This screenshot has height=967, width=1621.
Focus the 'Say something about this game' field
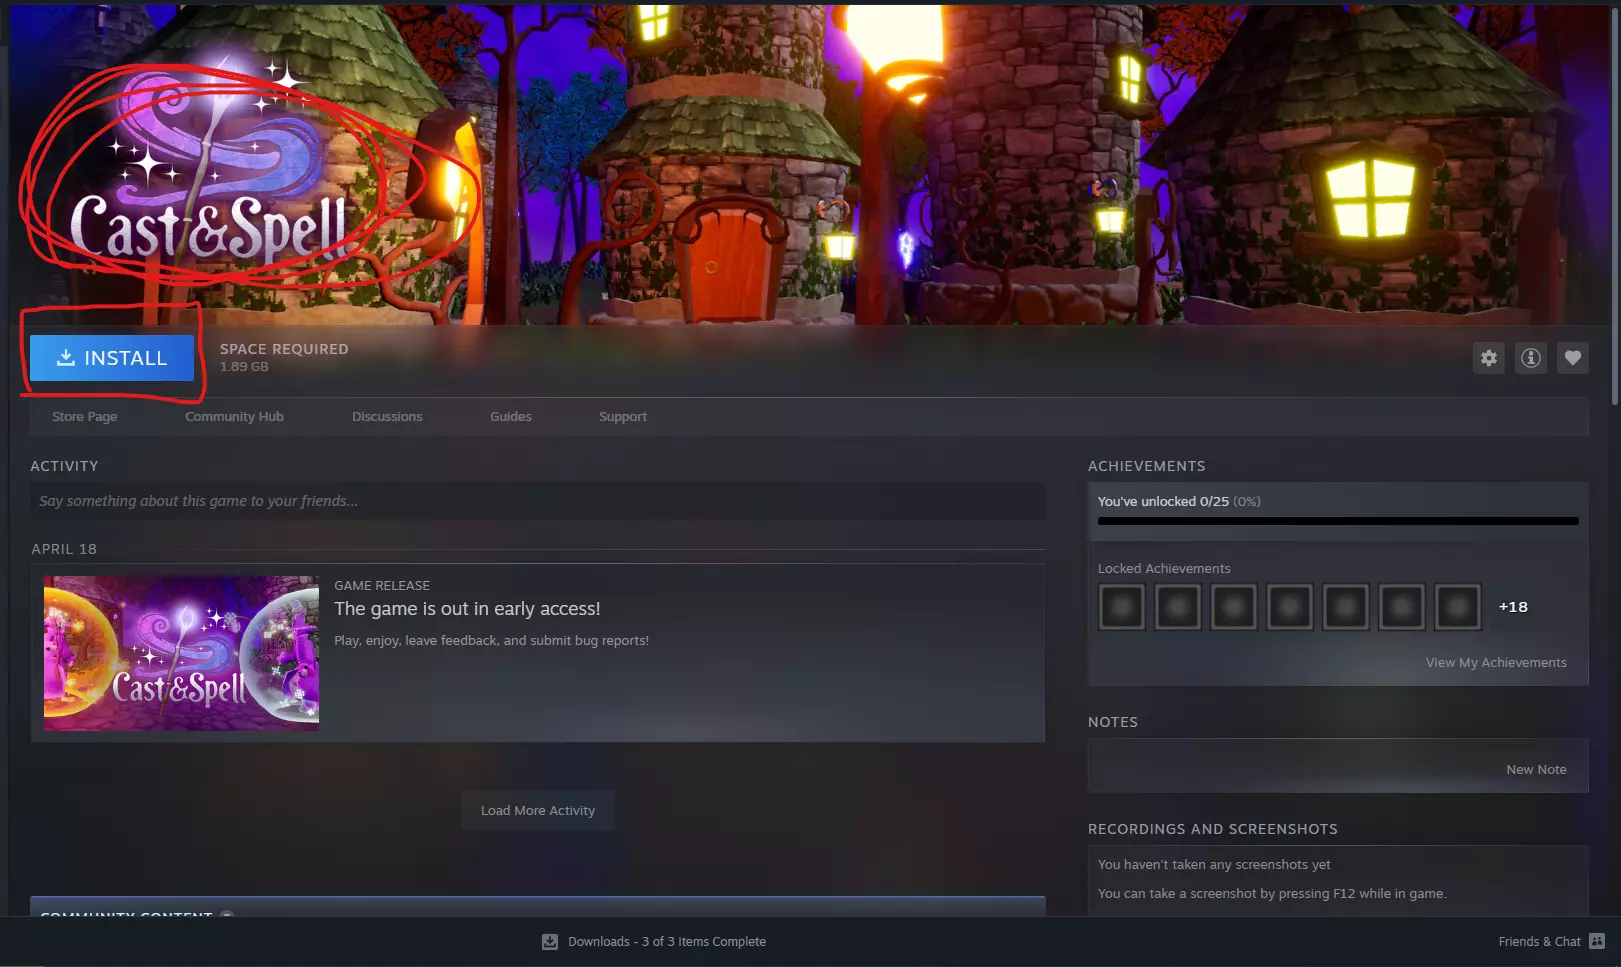point(538,501)
